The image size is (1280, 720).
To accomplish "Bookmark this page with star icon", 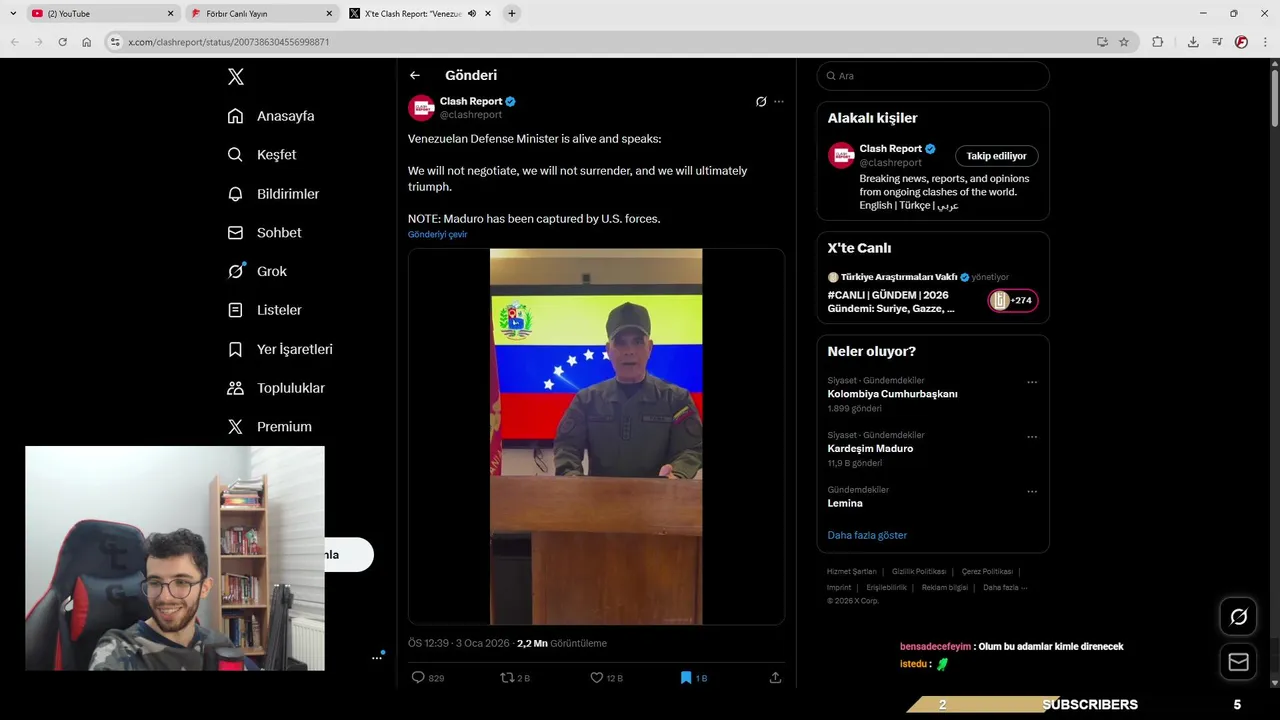I will pyautogui.click(x=1124, y=42).
